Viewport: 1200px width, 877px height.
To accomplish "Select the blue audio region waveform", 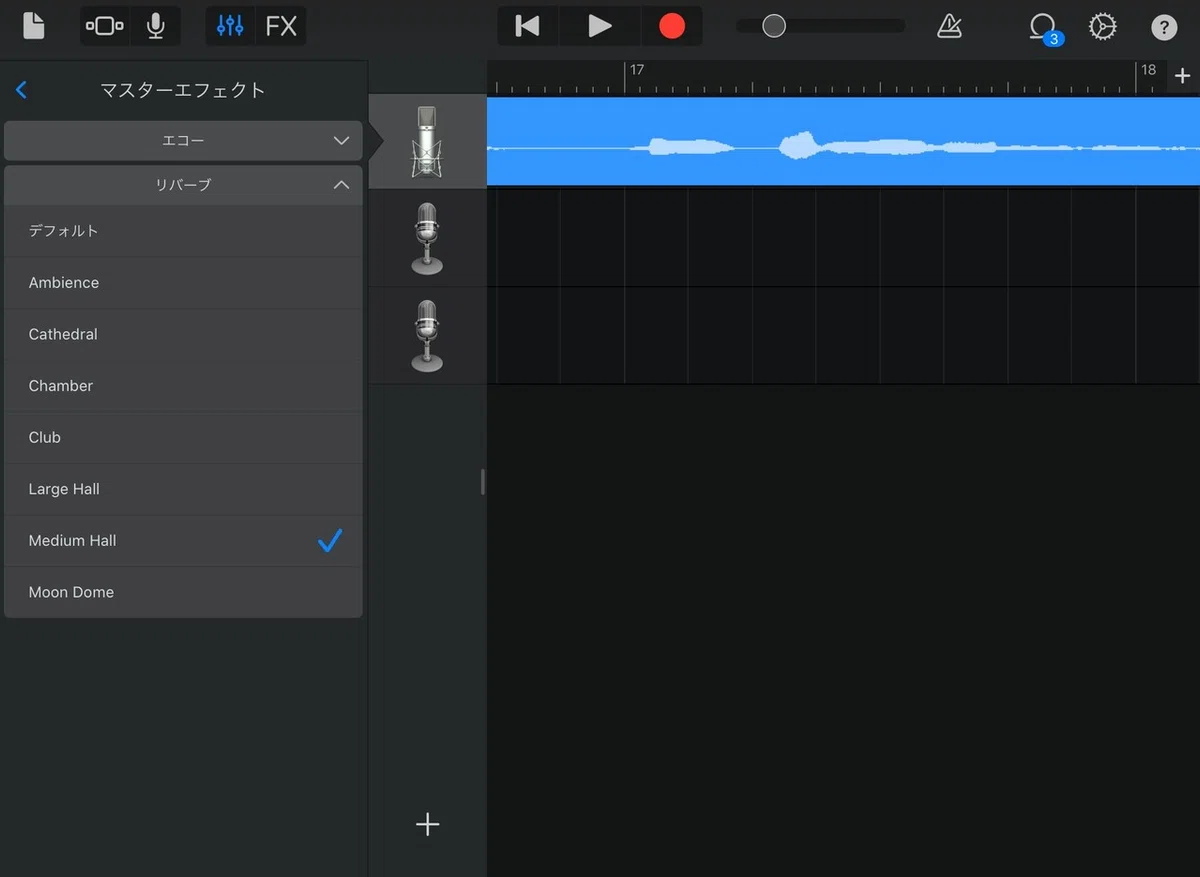I will (843, 141).
